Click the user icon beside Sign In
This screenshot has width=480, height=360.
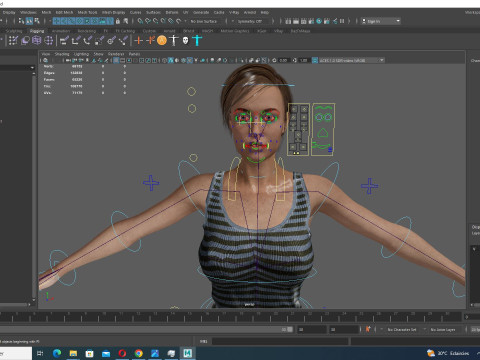click(364, 21)
